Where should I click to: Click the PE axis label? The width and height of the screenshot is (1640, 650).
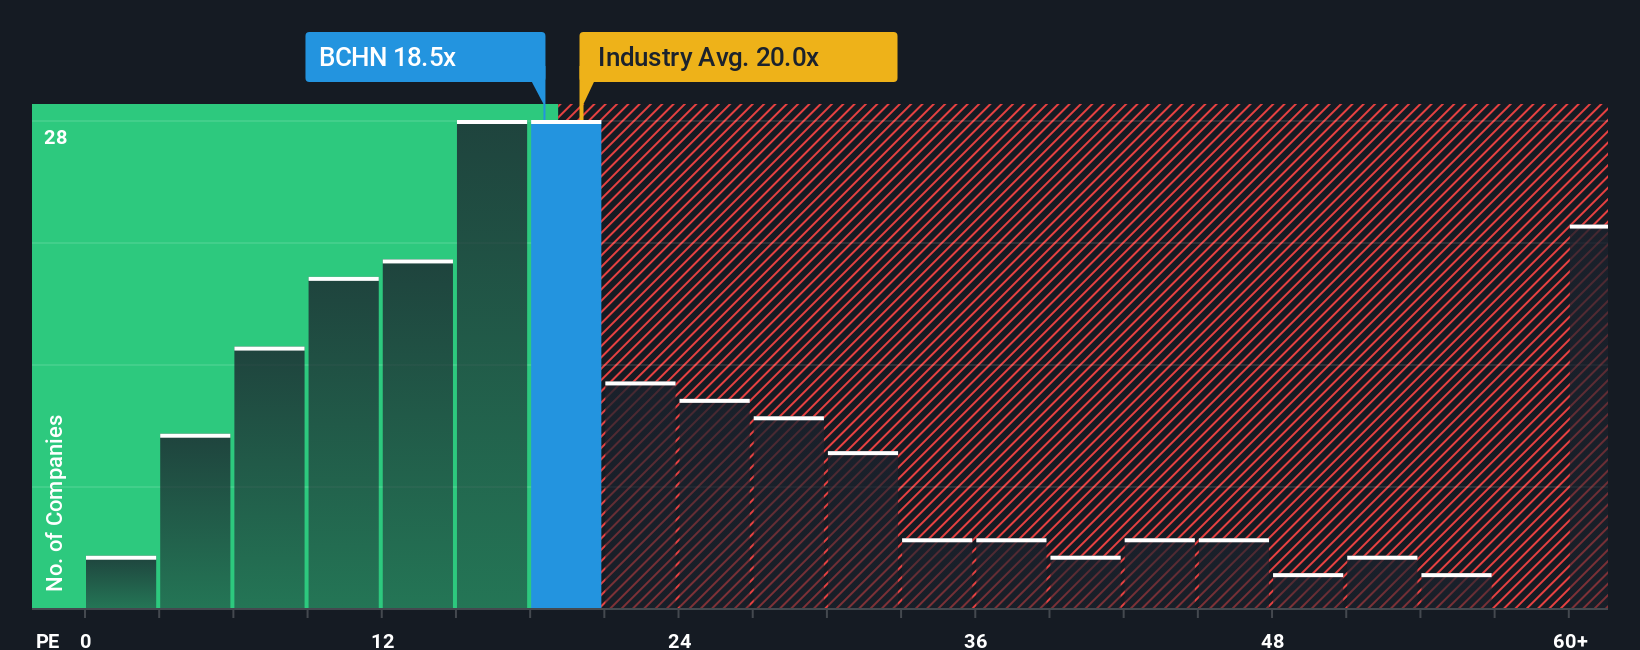(48, 640)
